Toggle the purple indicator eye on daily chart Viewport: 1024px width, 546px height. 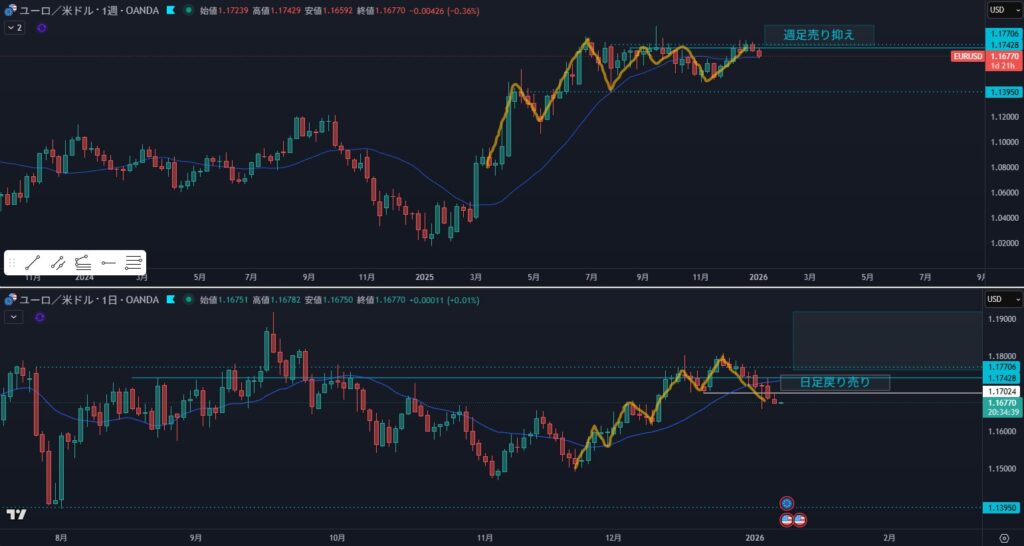click(x=41, y=317)
